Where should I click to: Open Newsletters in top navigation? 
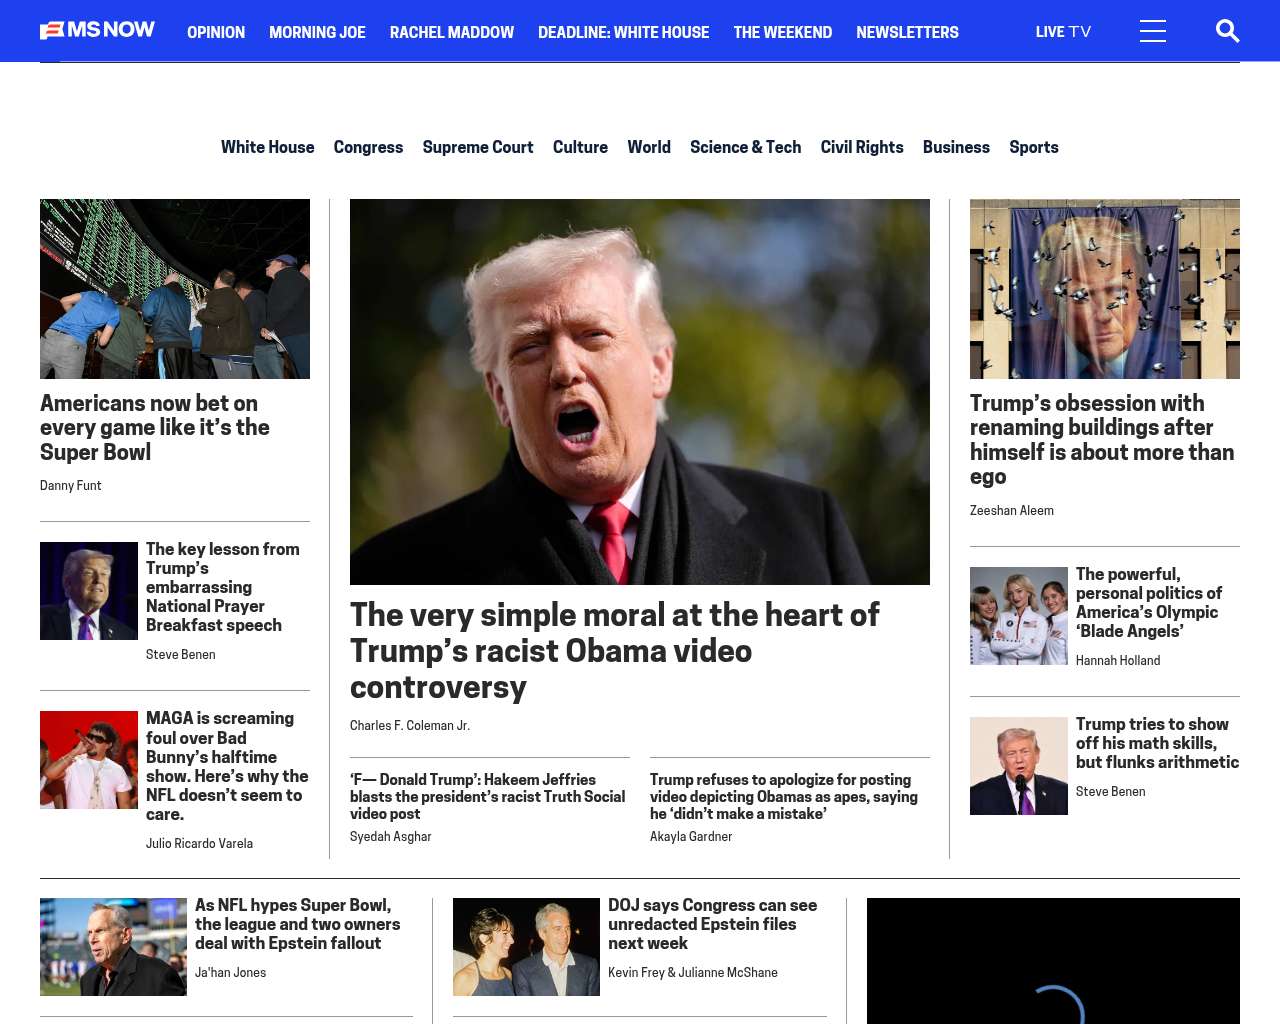coord(907,32)
